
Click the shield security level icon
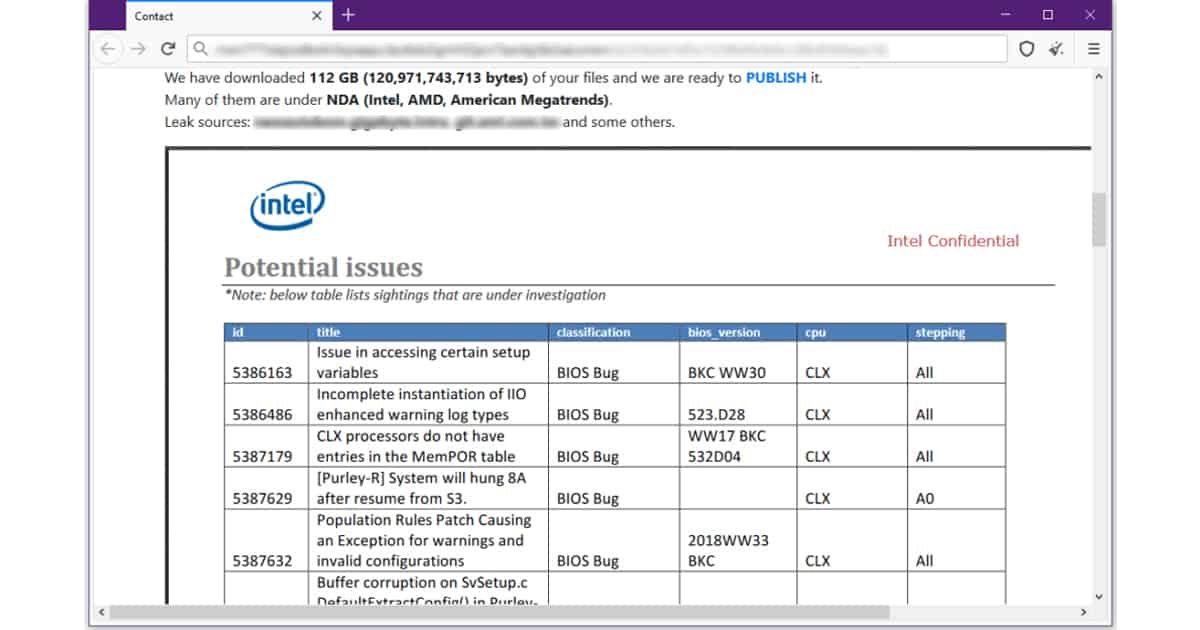pos(1026,49)
